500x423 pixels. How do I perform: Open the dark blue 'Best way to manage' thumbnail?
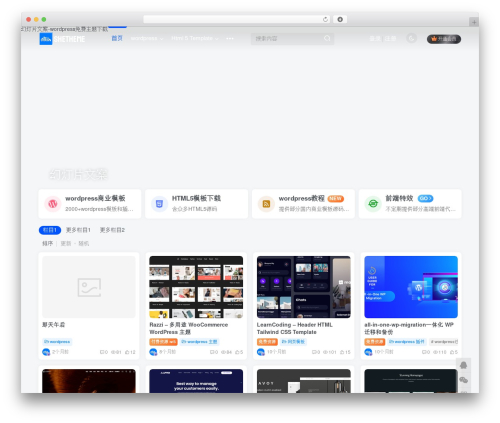tap(196, 381)
